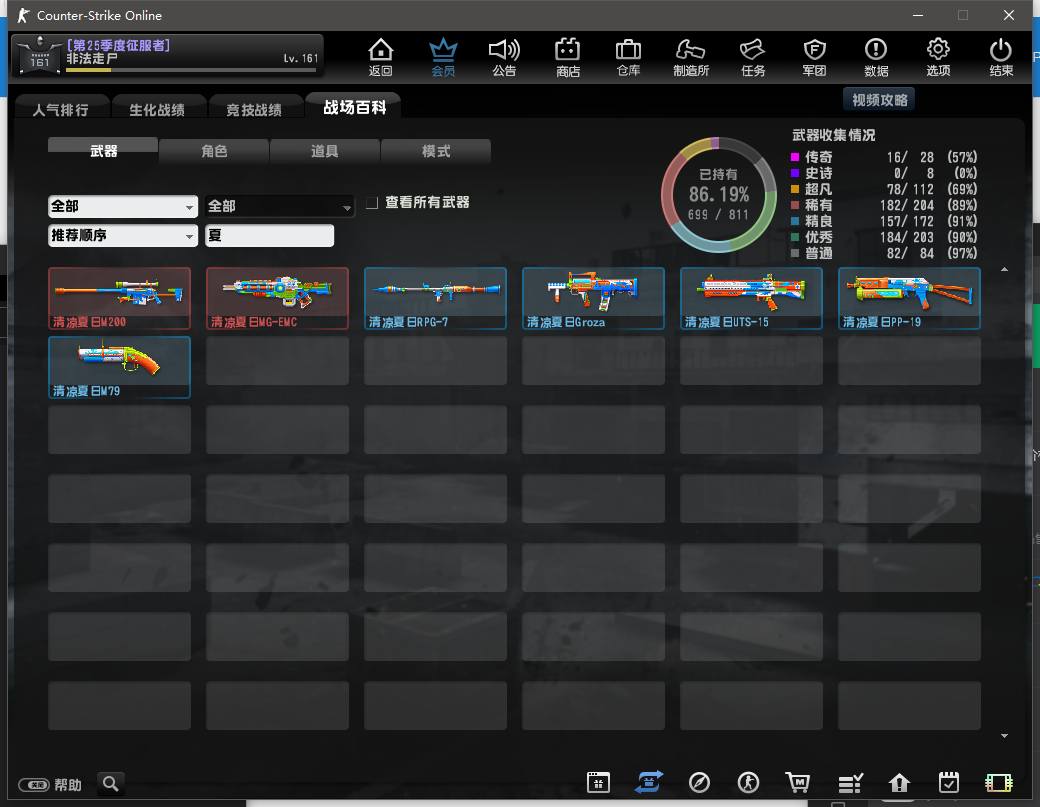The image size is (1040, 807).
Task: Click the 武器收集情况 heading
Action: [834, 135]
